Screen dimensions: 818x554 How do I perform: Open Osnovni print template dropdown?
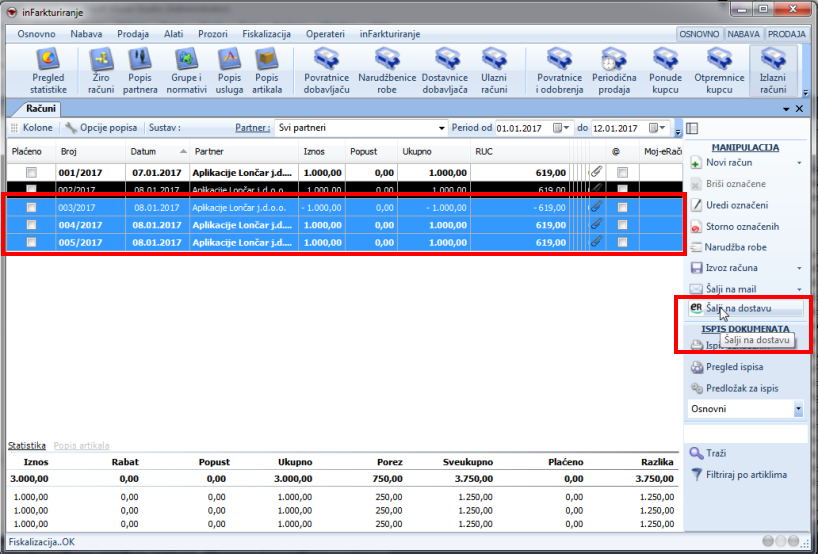click(x=798, y=409)
